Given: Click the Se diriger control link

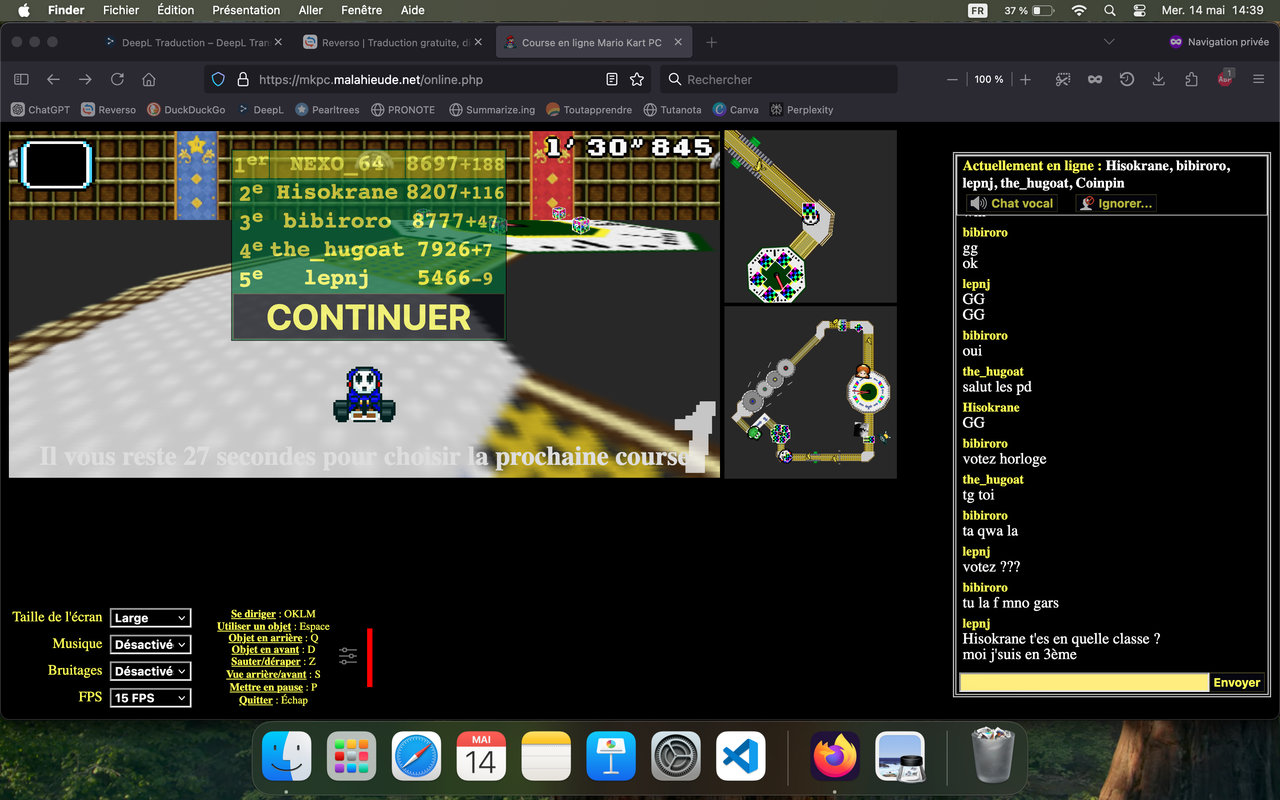Looking at the screenshot, I should point(254,614).
